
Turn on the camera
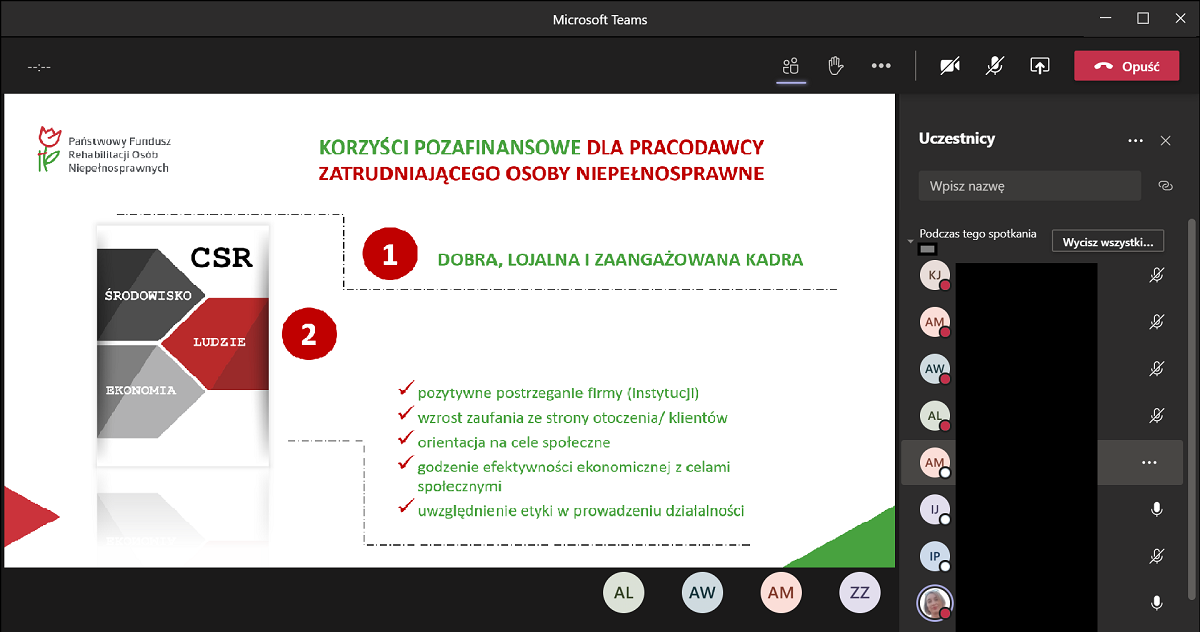click(x=949, y=66)
